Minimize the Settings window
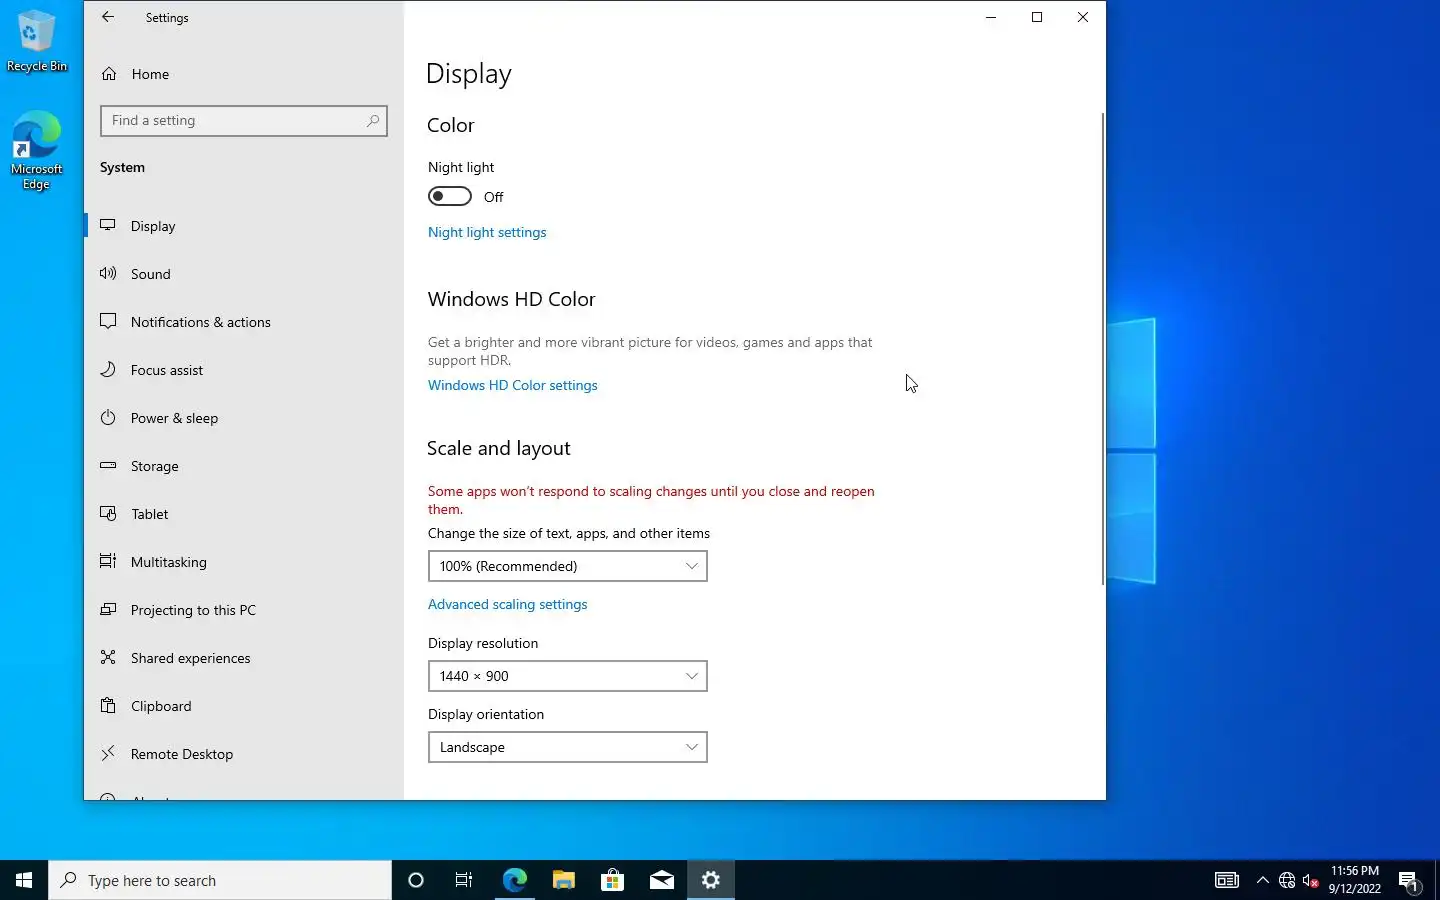The image size is (1440, 900). 991,17
